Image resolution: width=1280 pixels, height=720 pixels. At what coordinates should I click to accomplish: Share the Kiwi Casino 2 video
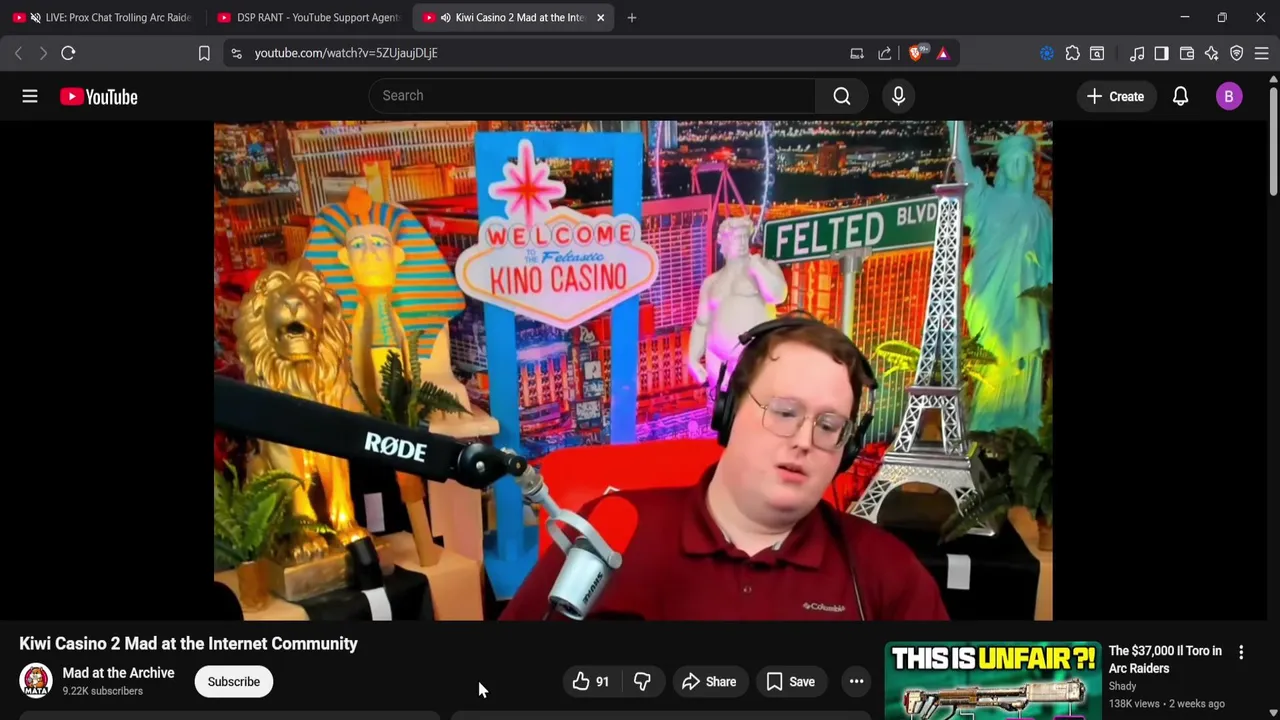709,682
